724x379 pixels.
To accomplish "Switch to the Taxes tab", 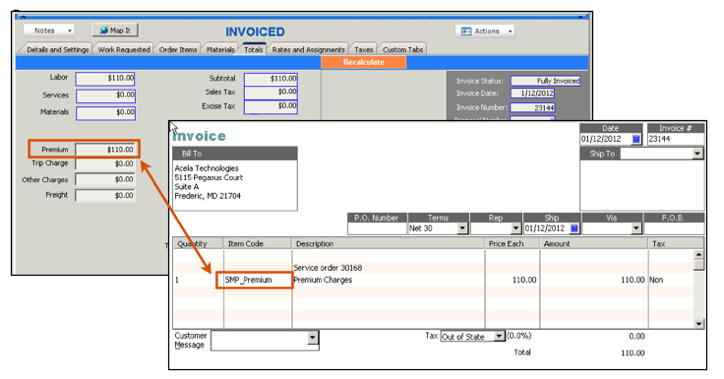I will 364,49.
